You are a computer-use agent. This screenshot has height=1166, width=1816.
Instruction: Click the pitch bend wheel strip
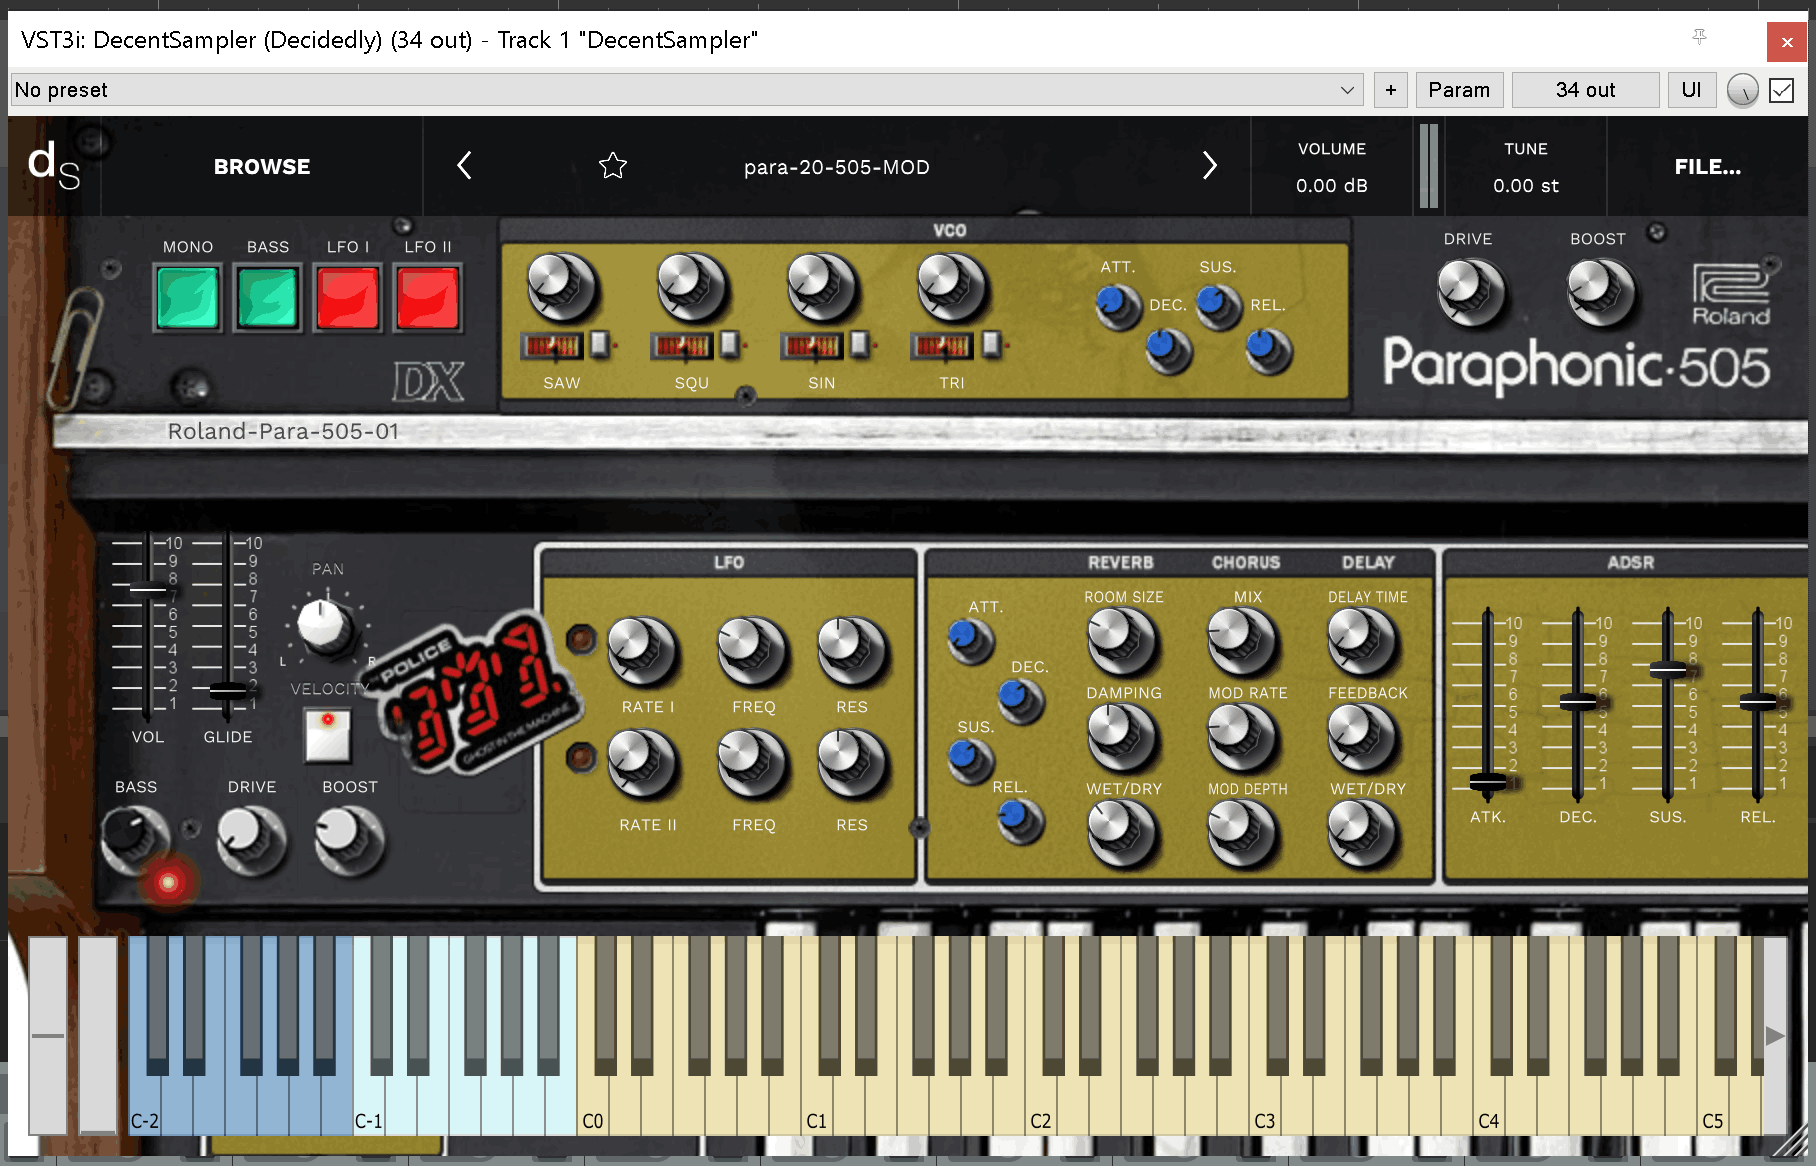point(48,1035)
